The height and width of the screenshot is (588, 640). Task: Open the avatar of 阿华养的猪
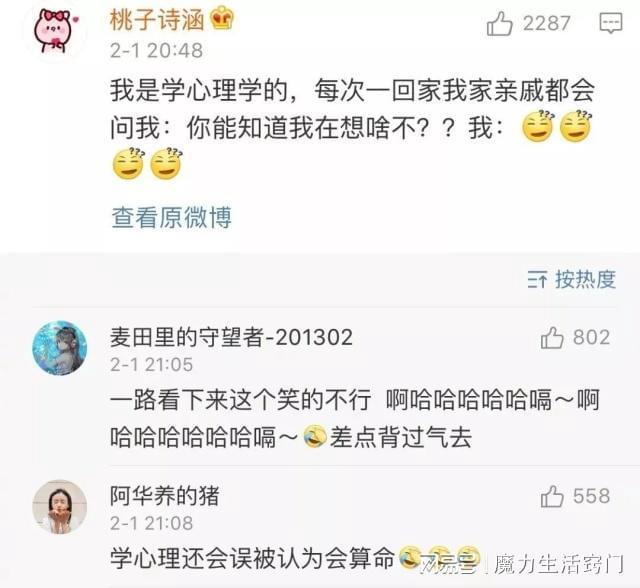point(60,506)
